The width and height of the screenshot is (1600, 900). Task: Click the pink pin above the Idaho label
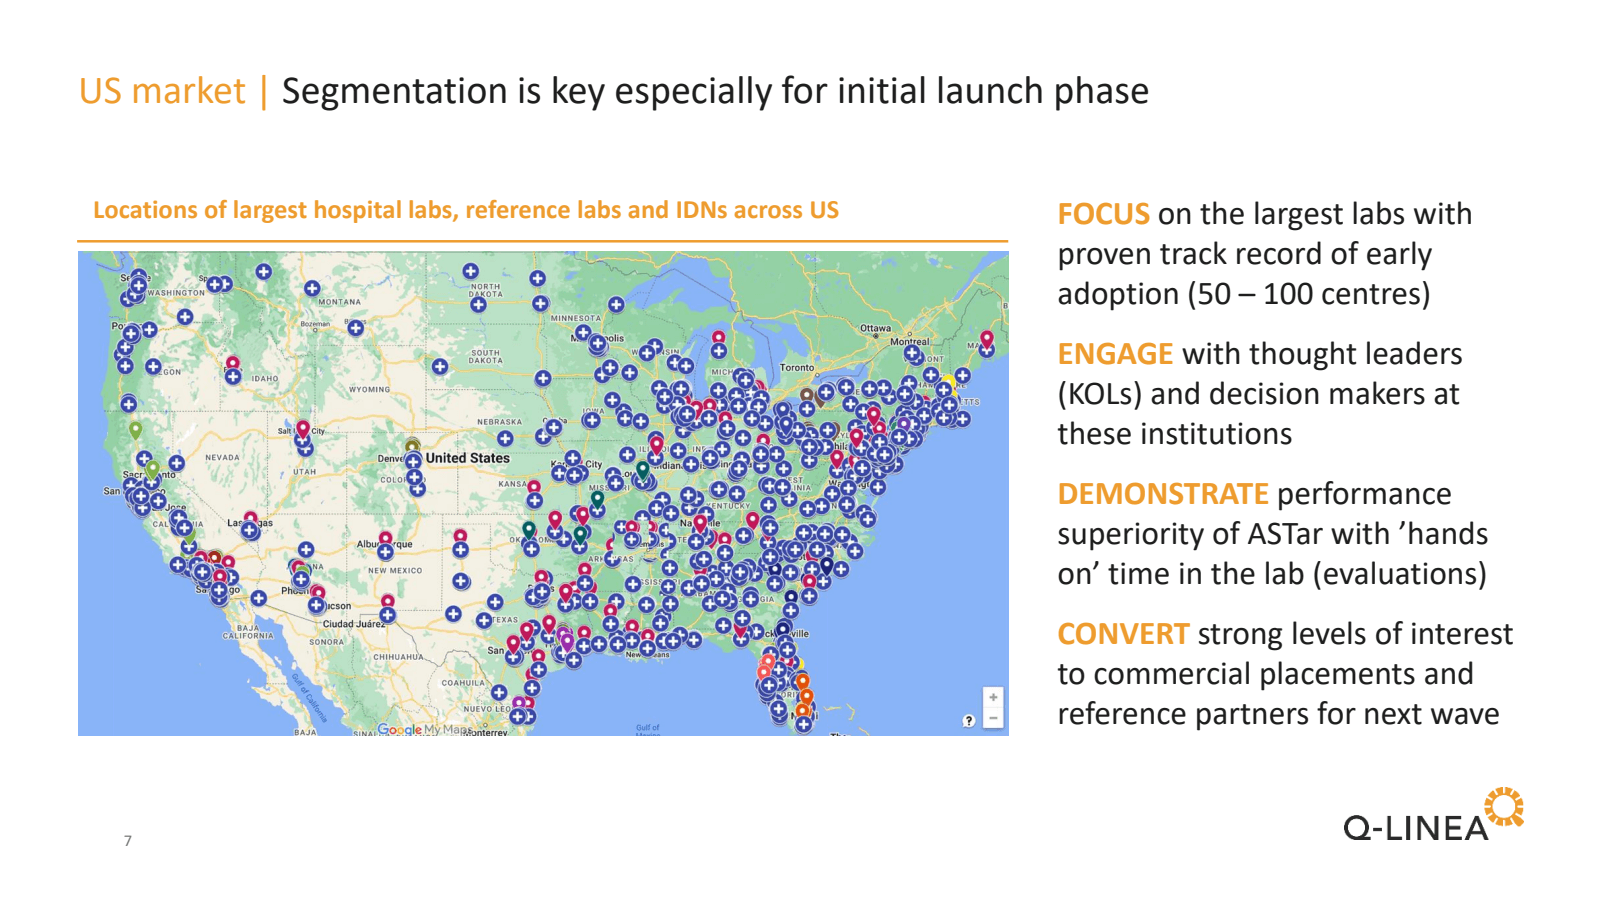pyautogui.click(x=232, y=363)
